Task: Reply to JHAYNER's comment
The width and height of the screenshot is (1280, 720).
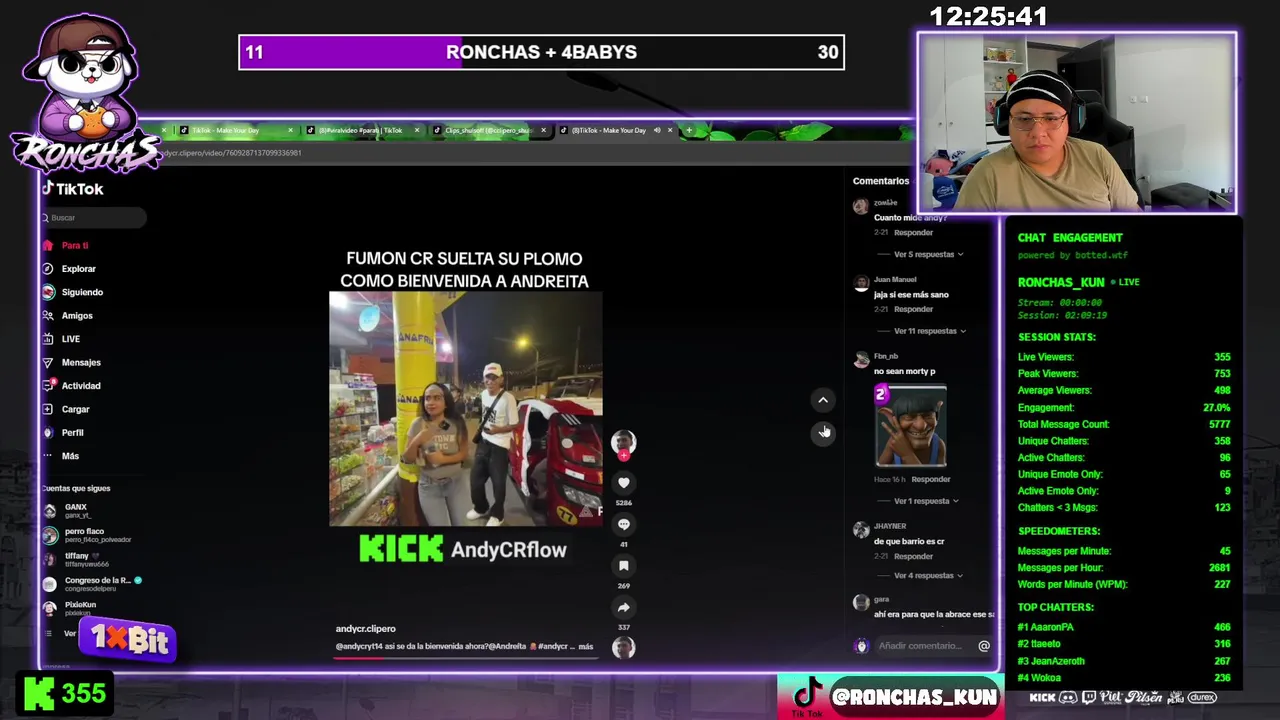Action: (x=913, y=556)
